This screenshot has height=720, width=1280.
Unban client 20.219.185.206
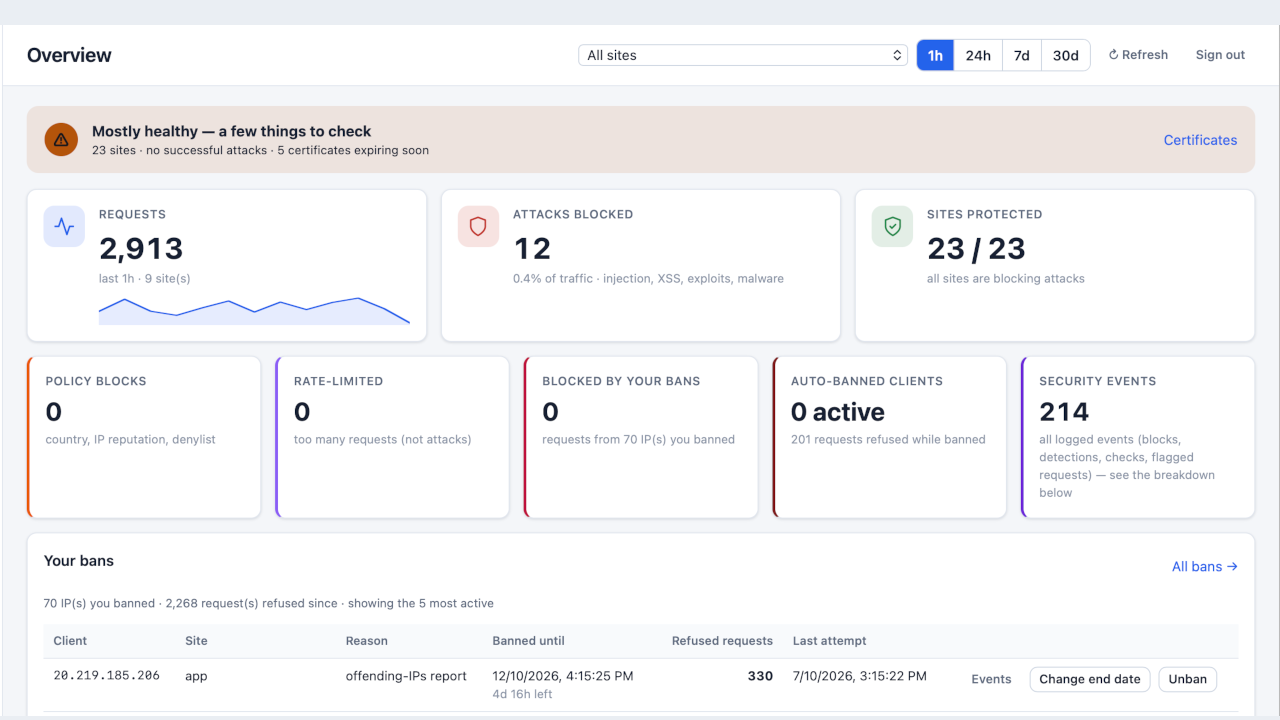point(1188,679)
